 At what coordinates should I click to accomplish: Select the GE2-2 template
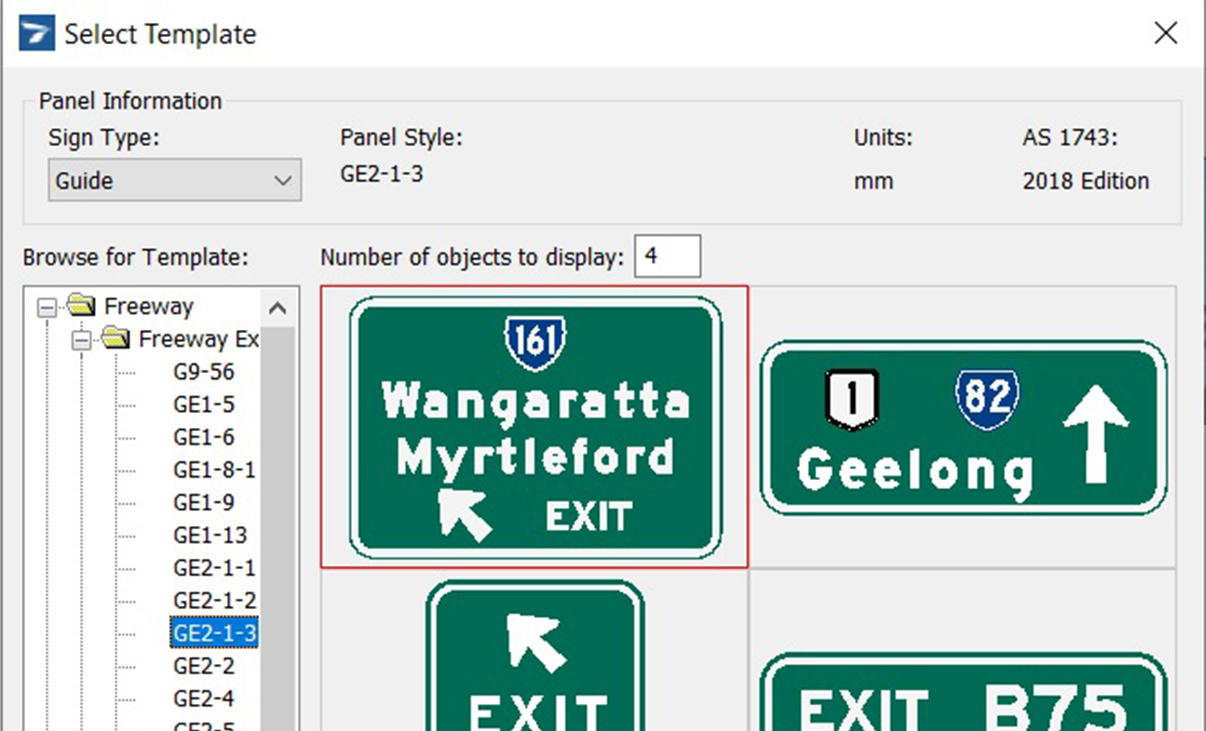point(207,665)
